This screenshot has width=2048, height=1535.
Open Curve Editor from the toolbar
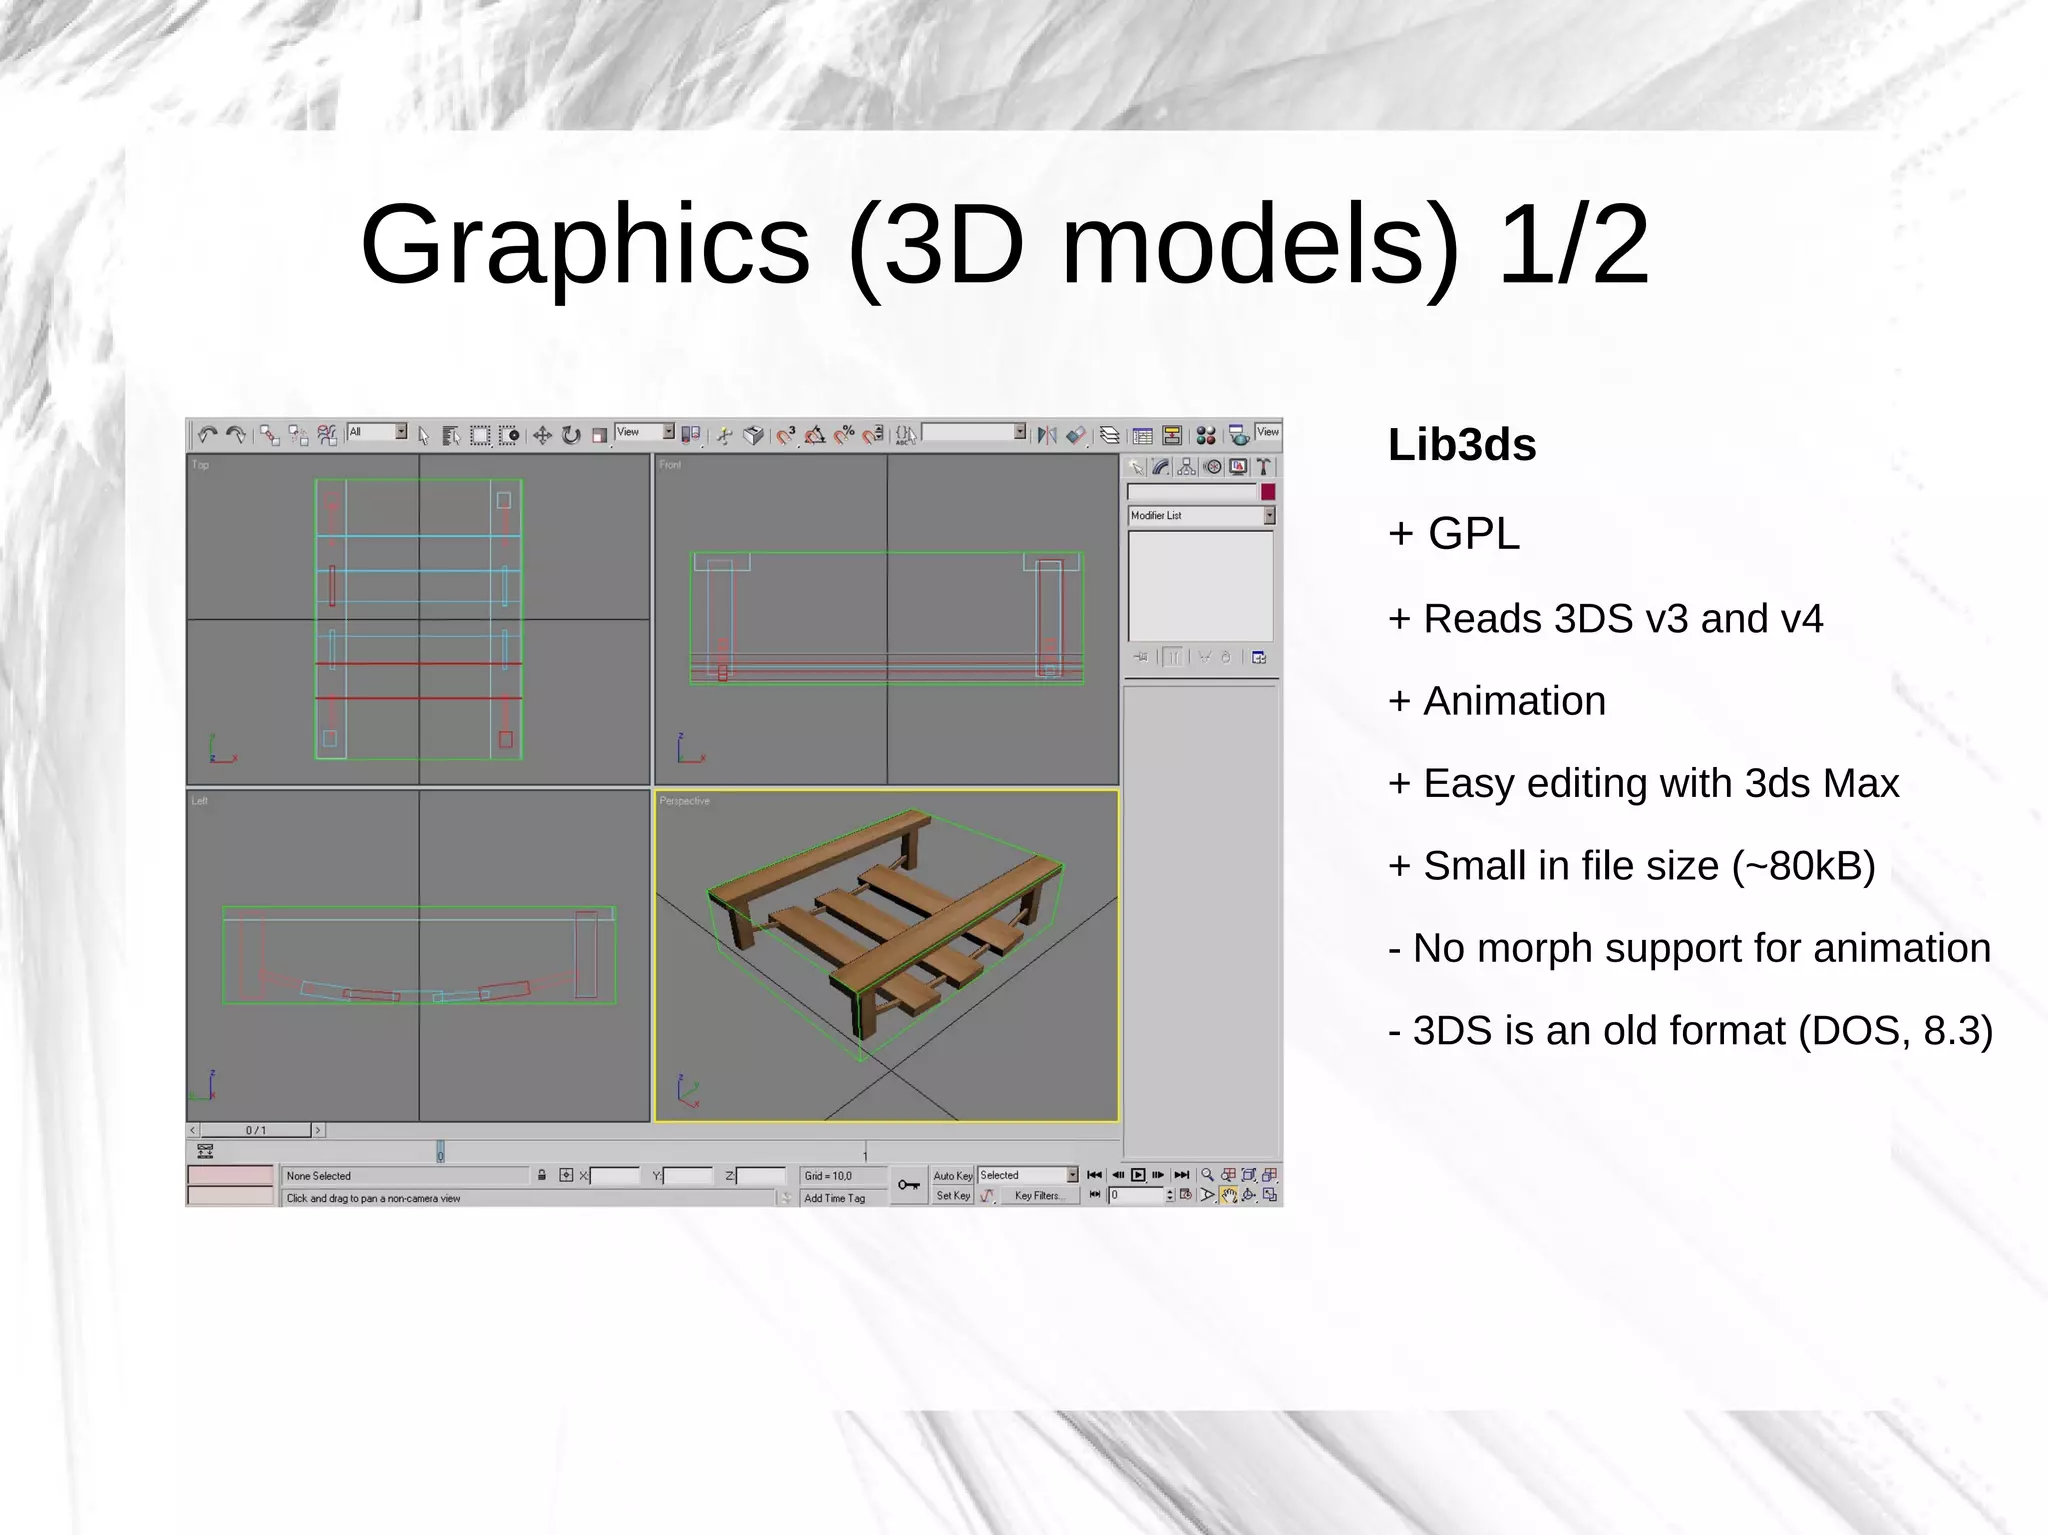pyautogui.click(x=1142, y=435)
